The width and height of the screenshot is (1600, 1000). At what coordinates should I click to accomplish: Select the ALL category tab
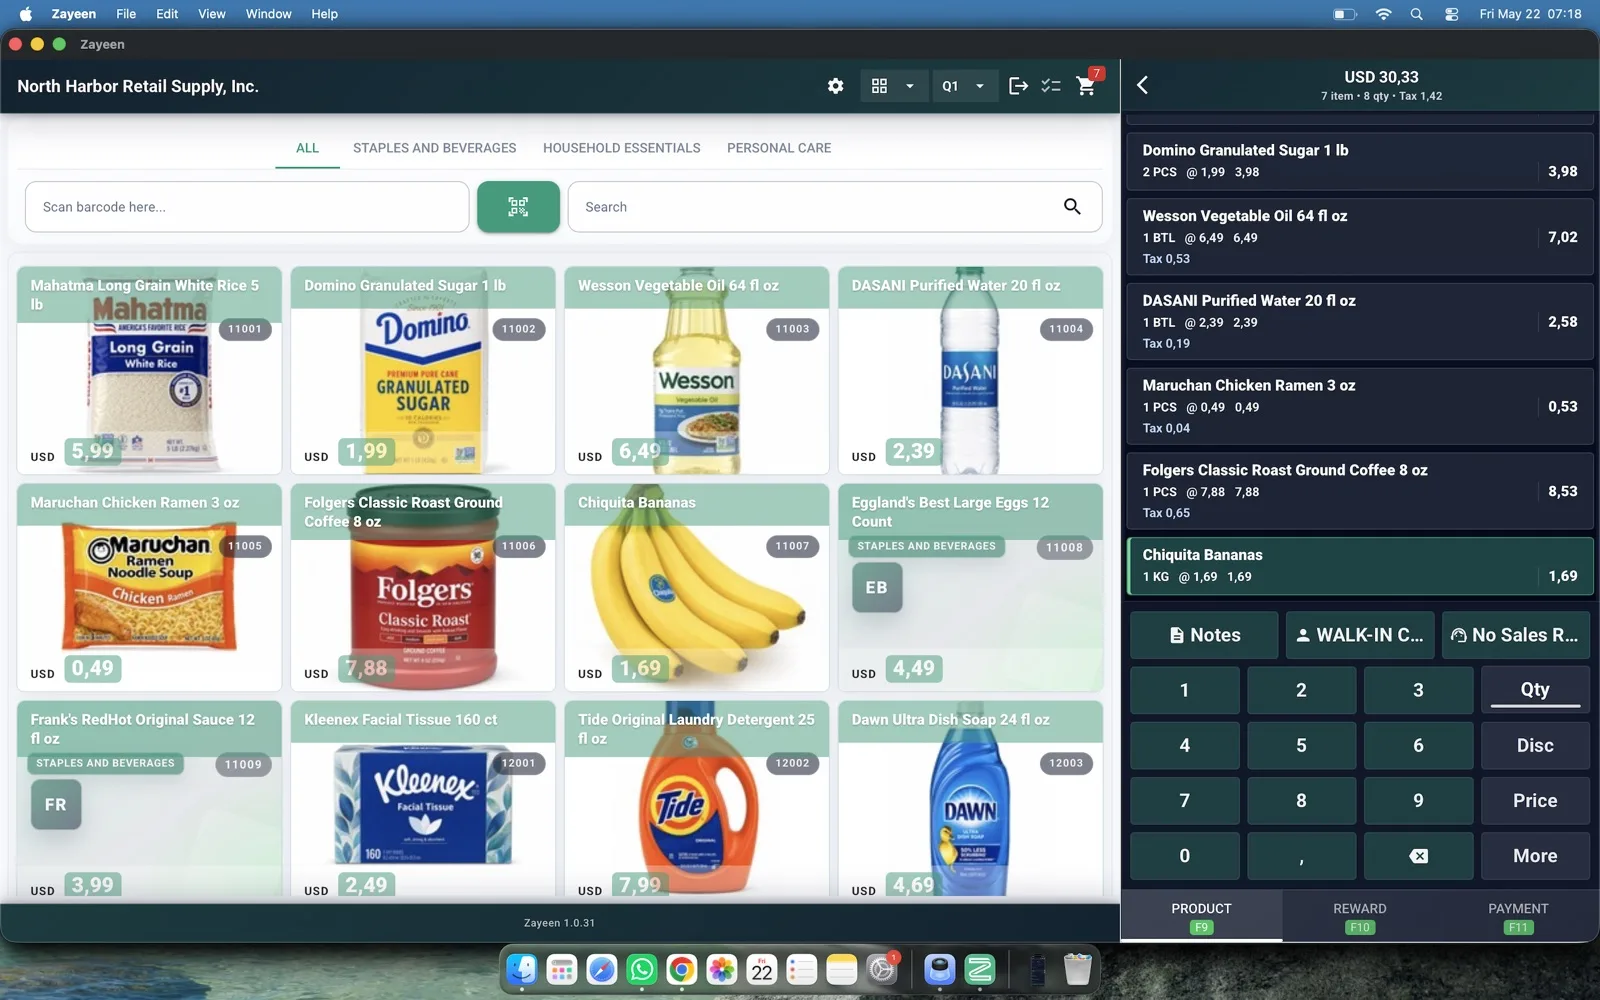coord(307,148)
